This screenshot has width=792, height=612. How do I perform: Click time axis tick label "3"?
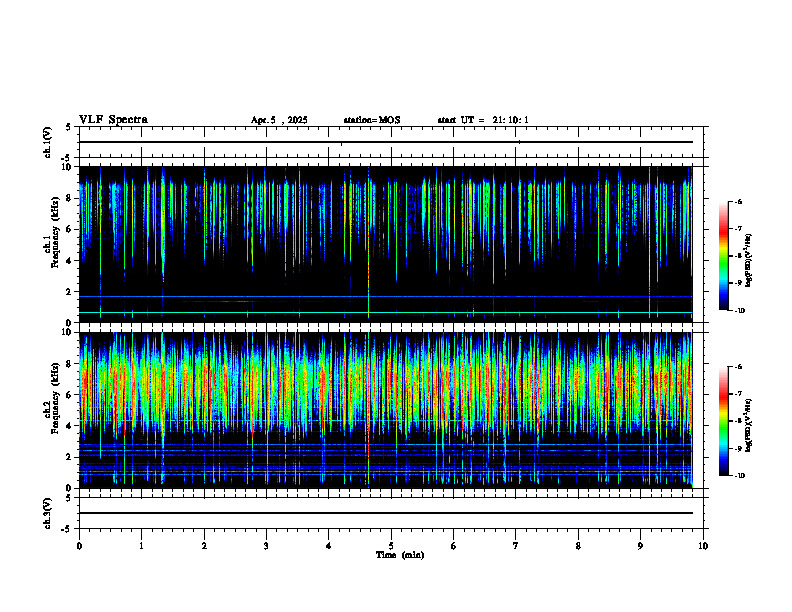266,546
